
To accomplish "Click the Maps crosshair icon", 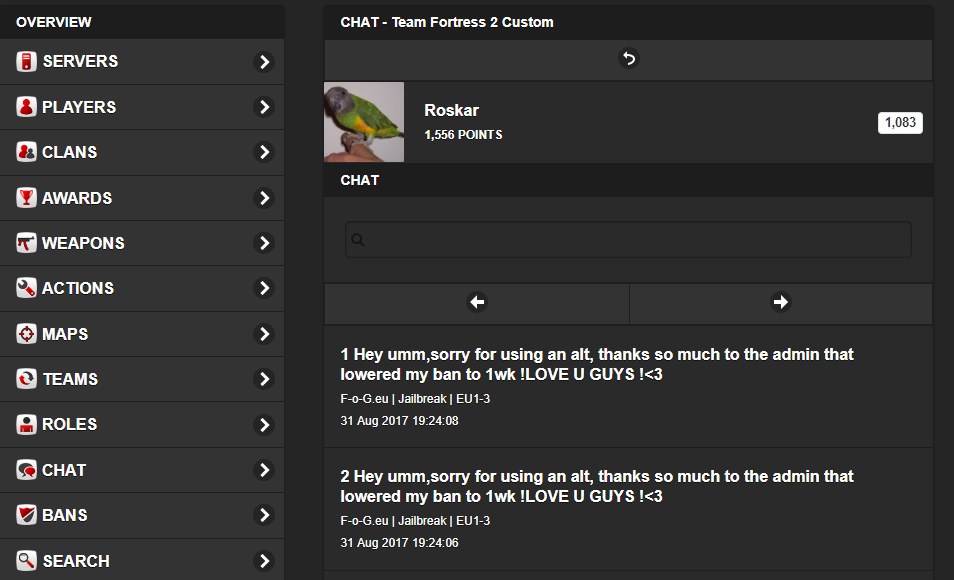I will coord(26,334).
